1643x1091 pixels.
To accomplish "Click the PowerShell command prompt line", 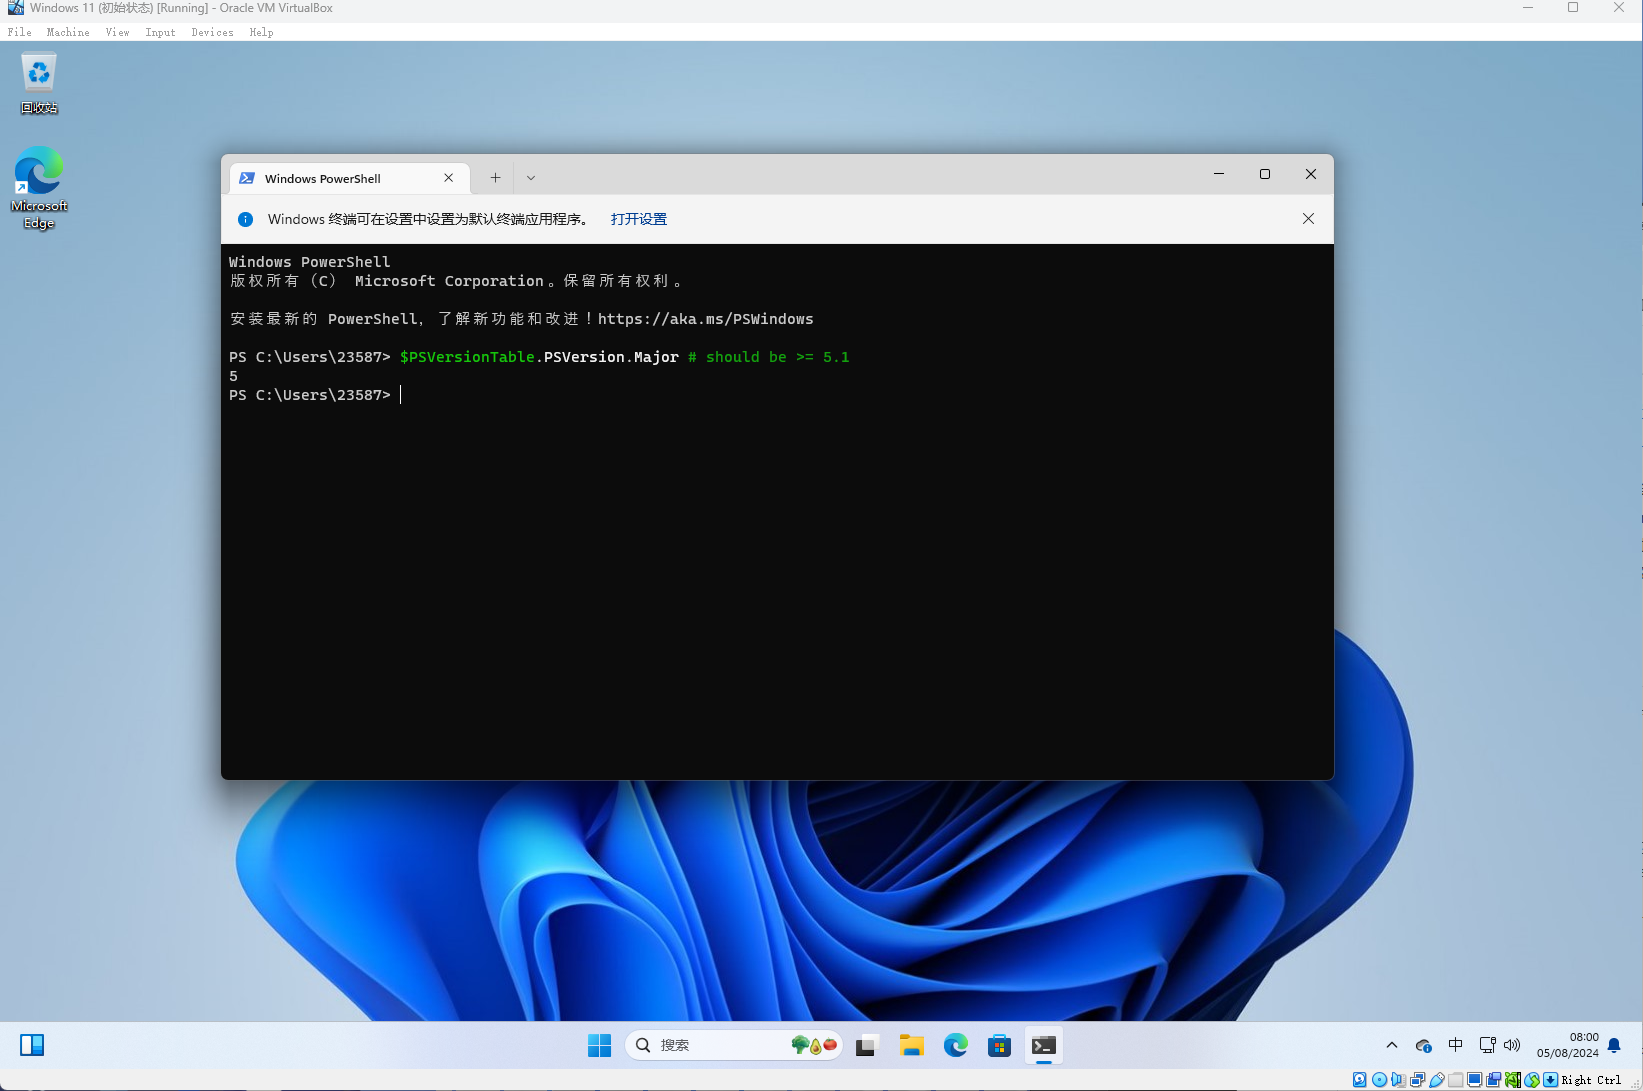I will (x=315, y=395).
